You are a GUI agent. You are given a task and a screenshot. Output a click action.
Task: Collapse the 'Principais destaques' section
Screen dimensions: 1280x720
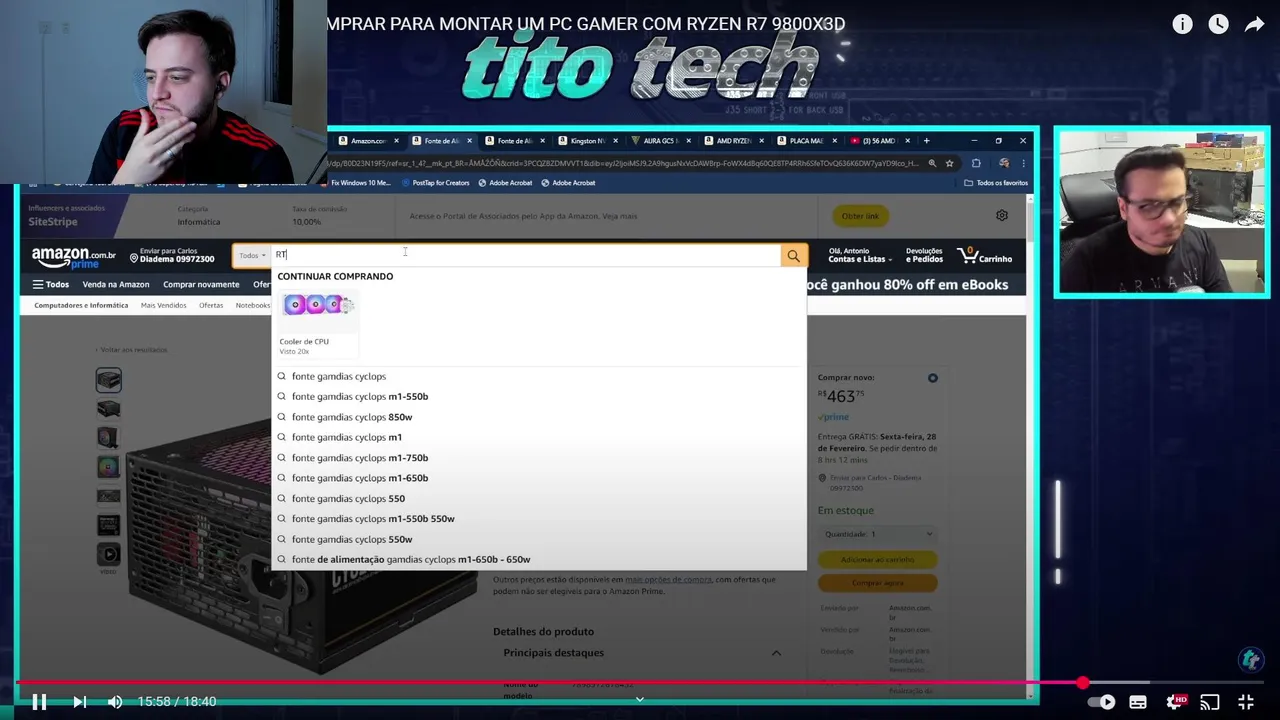(776, 653)
